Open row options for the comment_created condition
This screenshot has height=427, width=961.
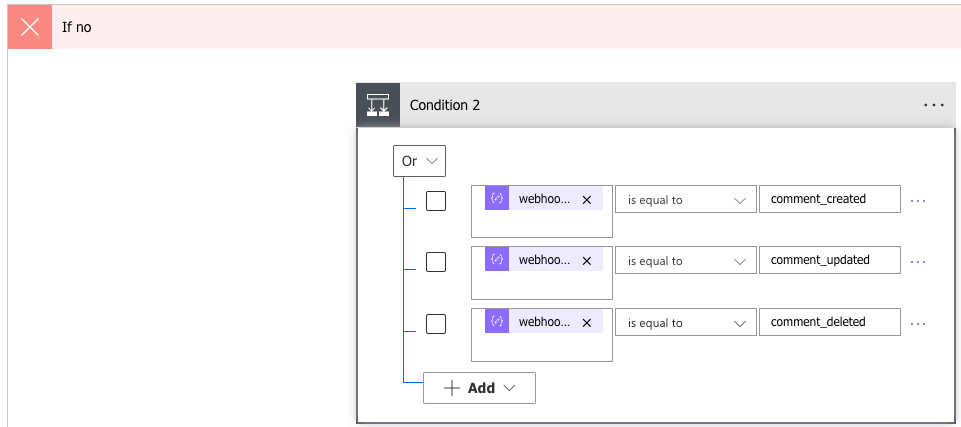click(918, 200)
